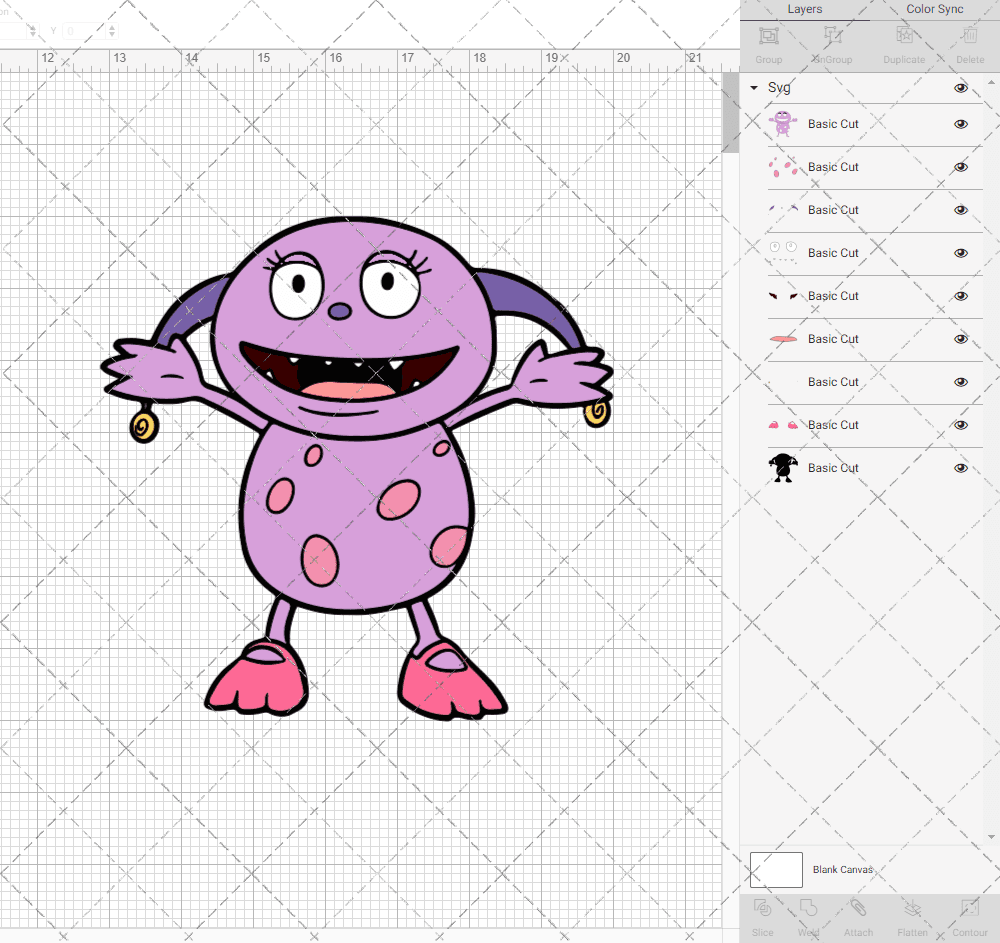The height and width of the screenshot is (943, 1000).
Task: Select the purple monster image on canvas
Action: point(356,467)
